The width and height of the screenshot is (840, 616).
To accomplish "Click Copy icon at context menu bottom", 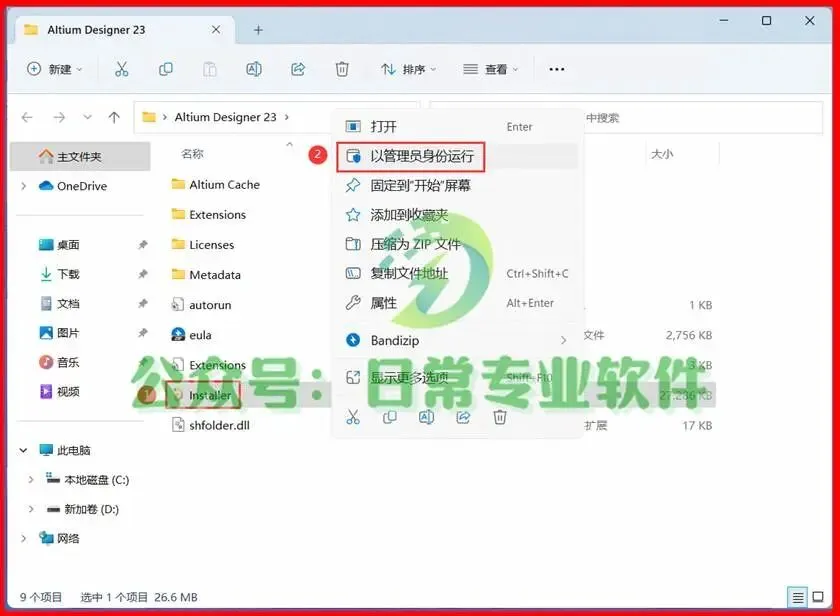I will point(389,417).
